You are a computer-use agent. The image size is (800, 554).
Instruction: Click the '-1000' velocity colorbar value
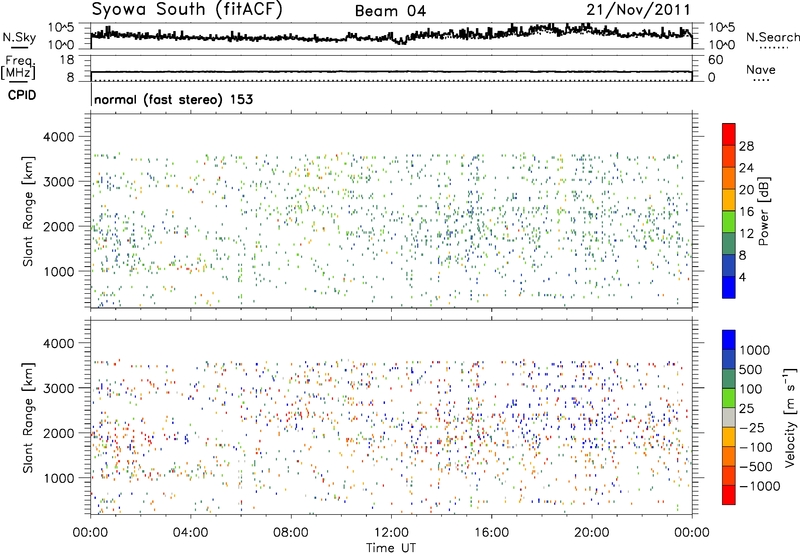tap(759, 486)
